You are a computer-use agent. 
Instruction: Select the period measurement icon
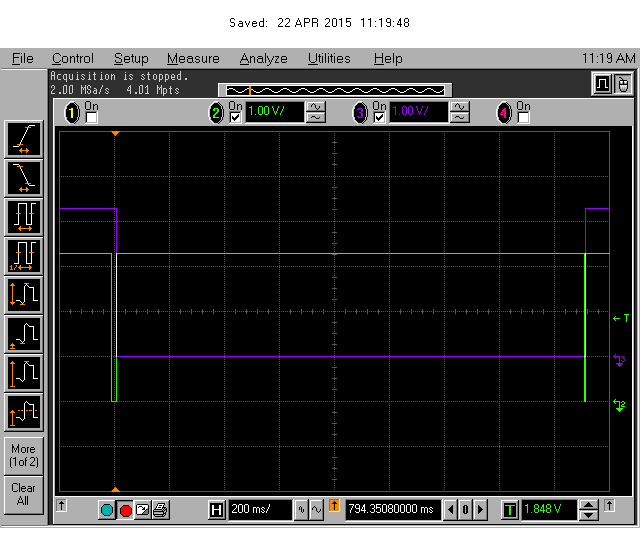tap(24, 217)
